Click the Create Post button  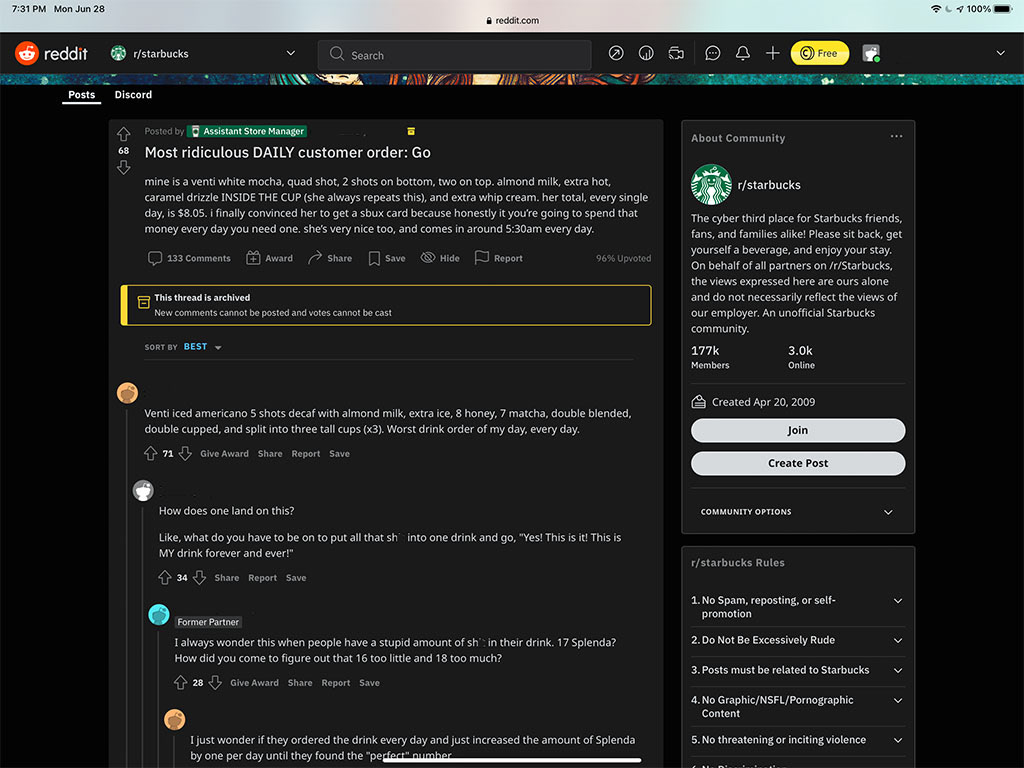pos(797,463)
